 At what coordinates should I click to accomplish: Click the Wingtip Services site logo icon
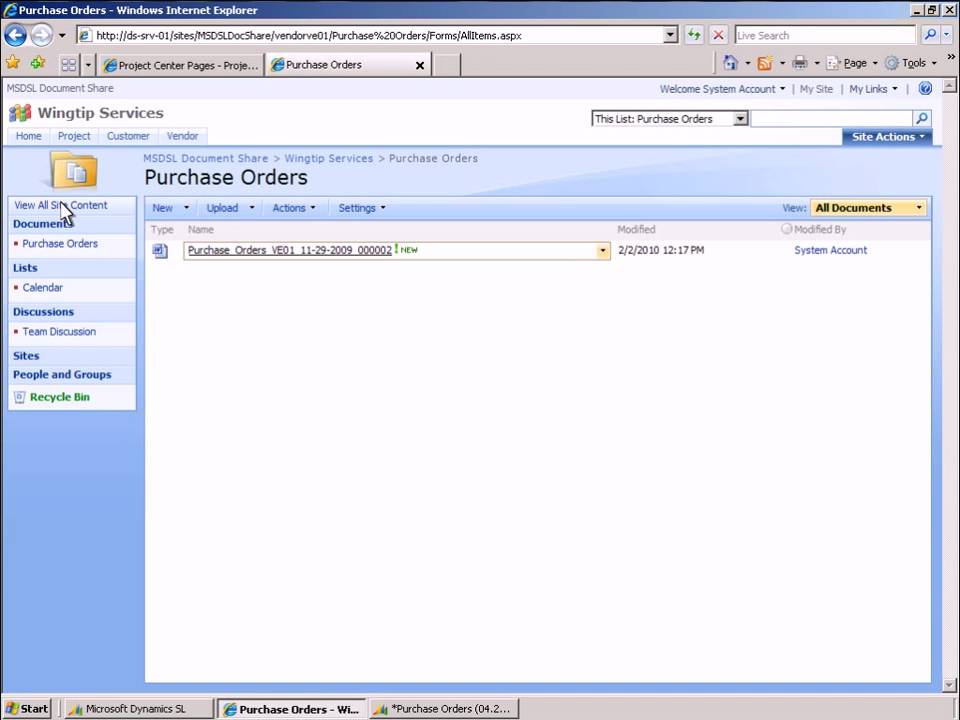pos(20,113)
